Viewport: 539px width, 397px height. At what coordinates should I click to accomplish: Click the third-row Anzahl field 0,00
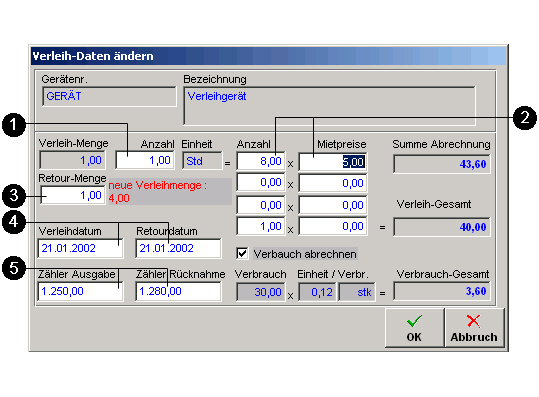click(x=261, y=205)
